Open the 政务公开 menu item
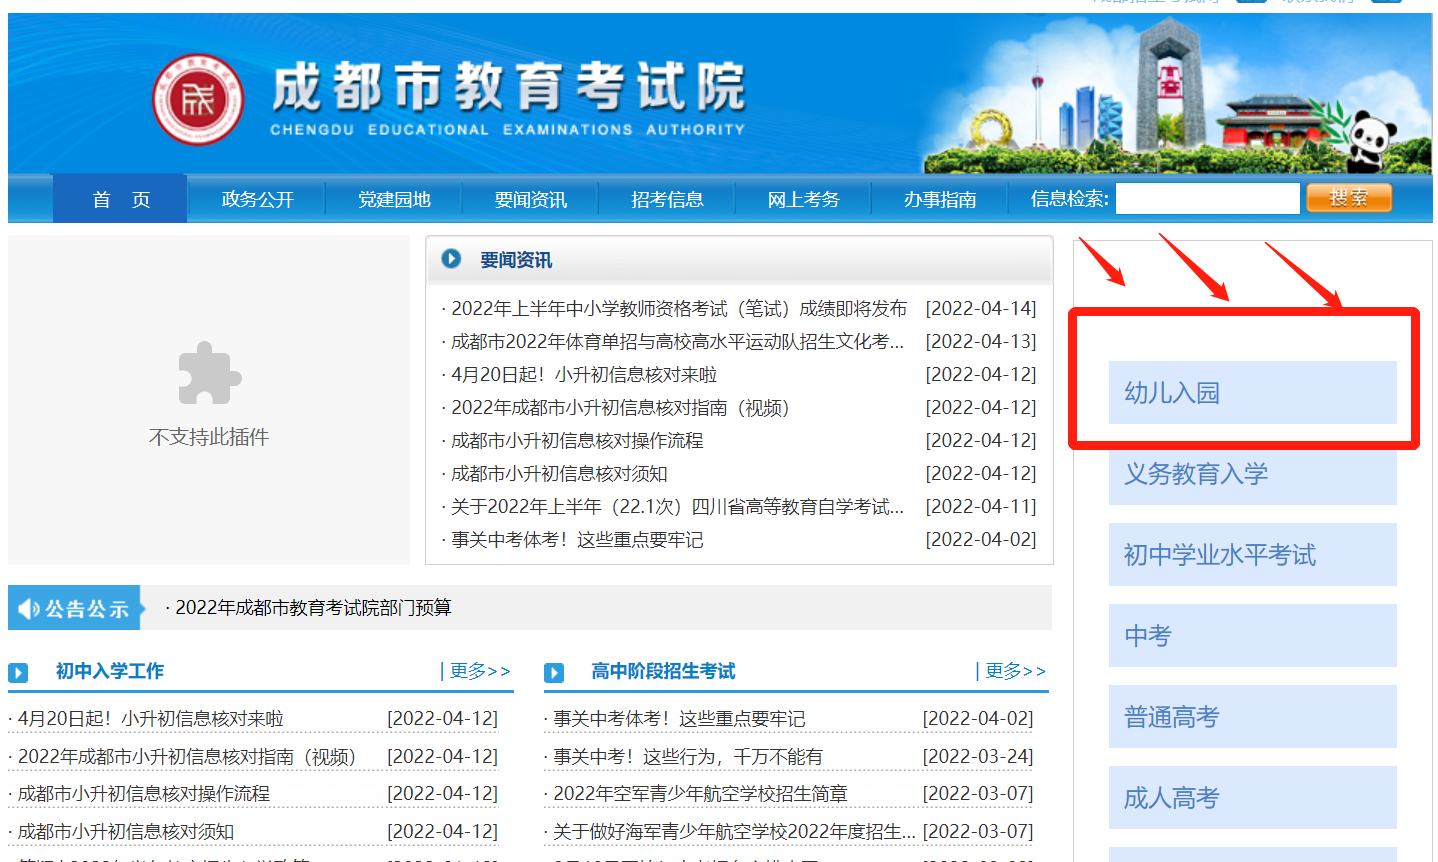1438x862 pixels. click(257, 199)
